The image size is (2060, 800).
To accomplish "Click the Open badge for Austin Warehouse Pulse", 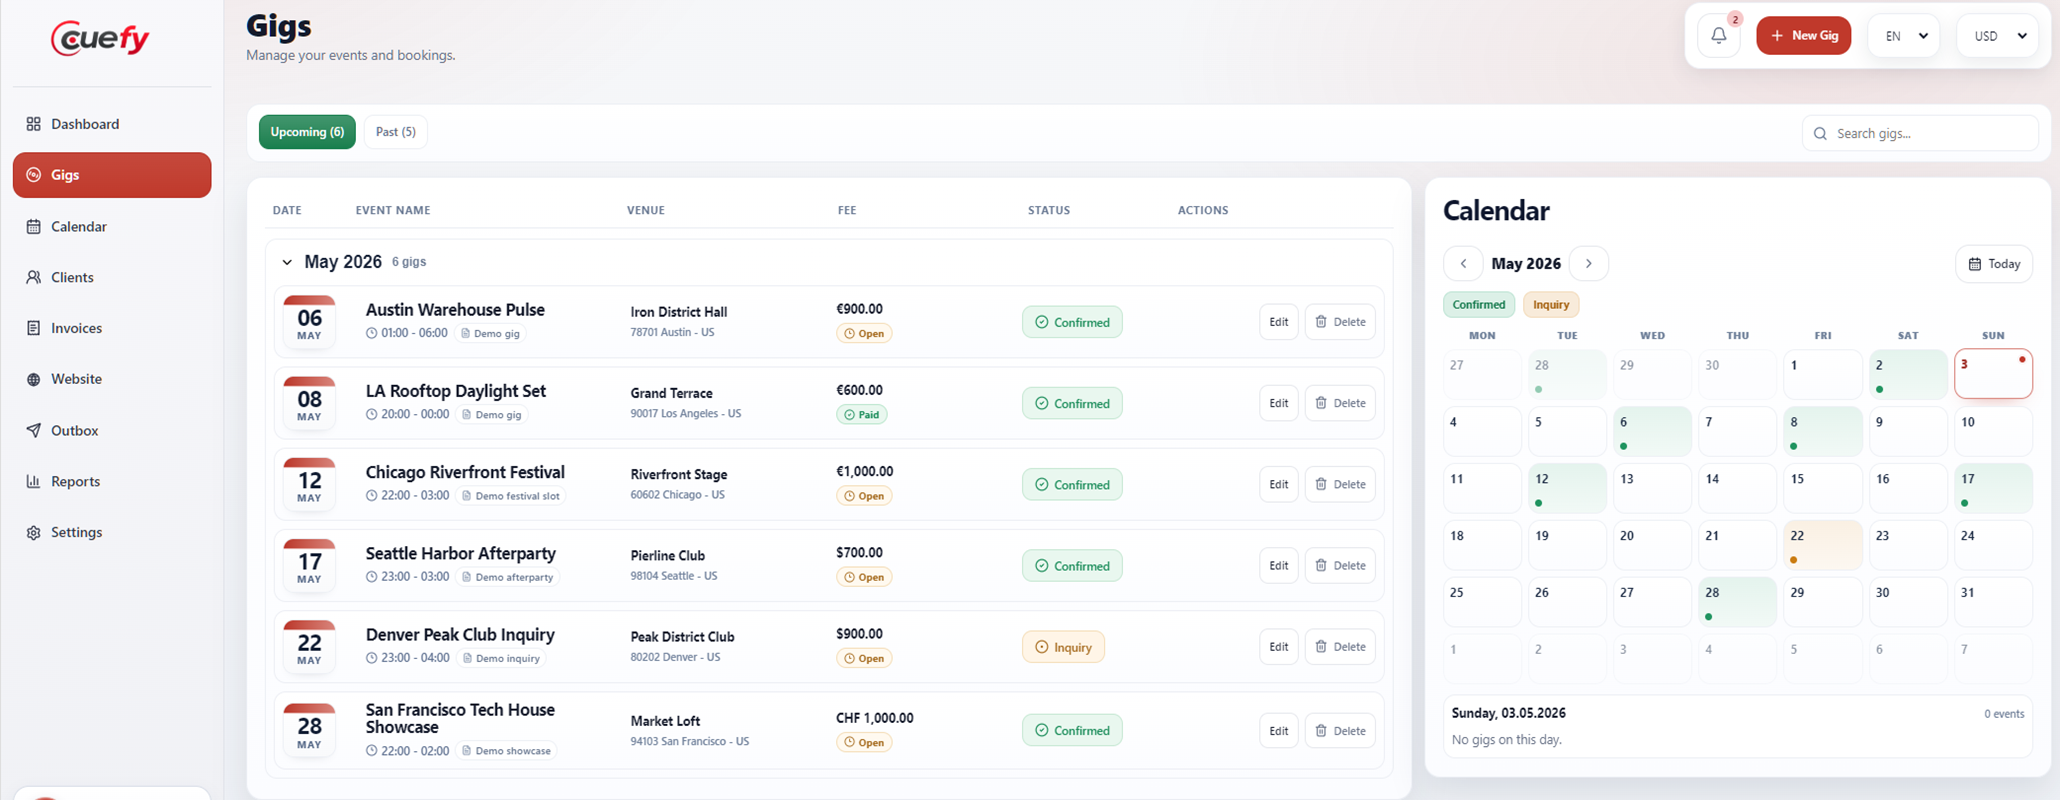I will click(864, 333).
